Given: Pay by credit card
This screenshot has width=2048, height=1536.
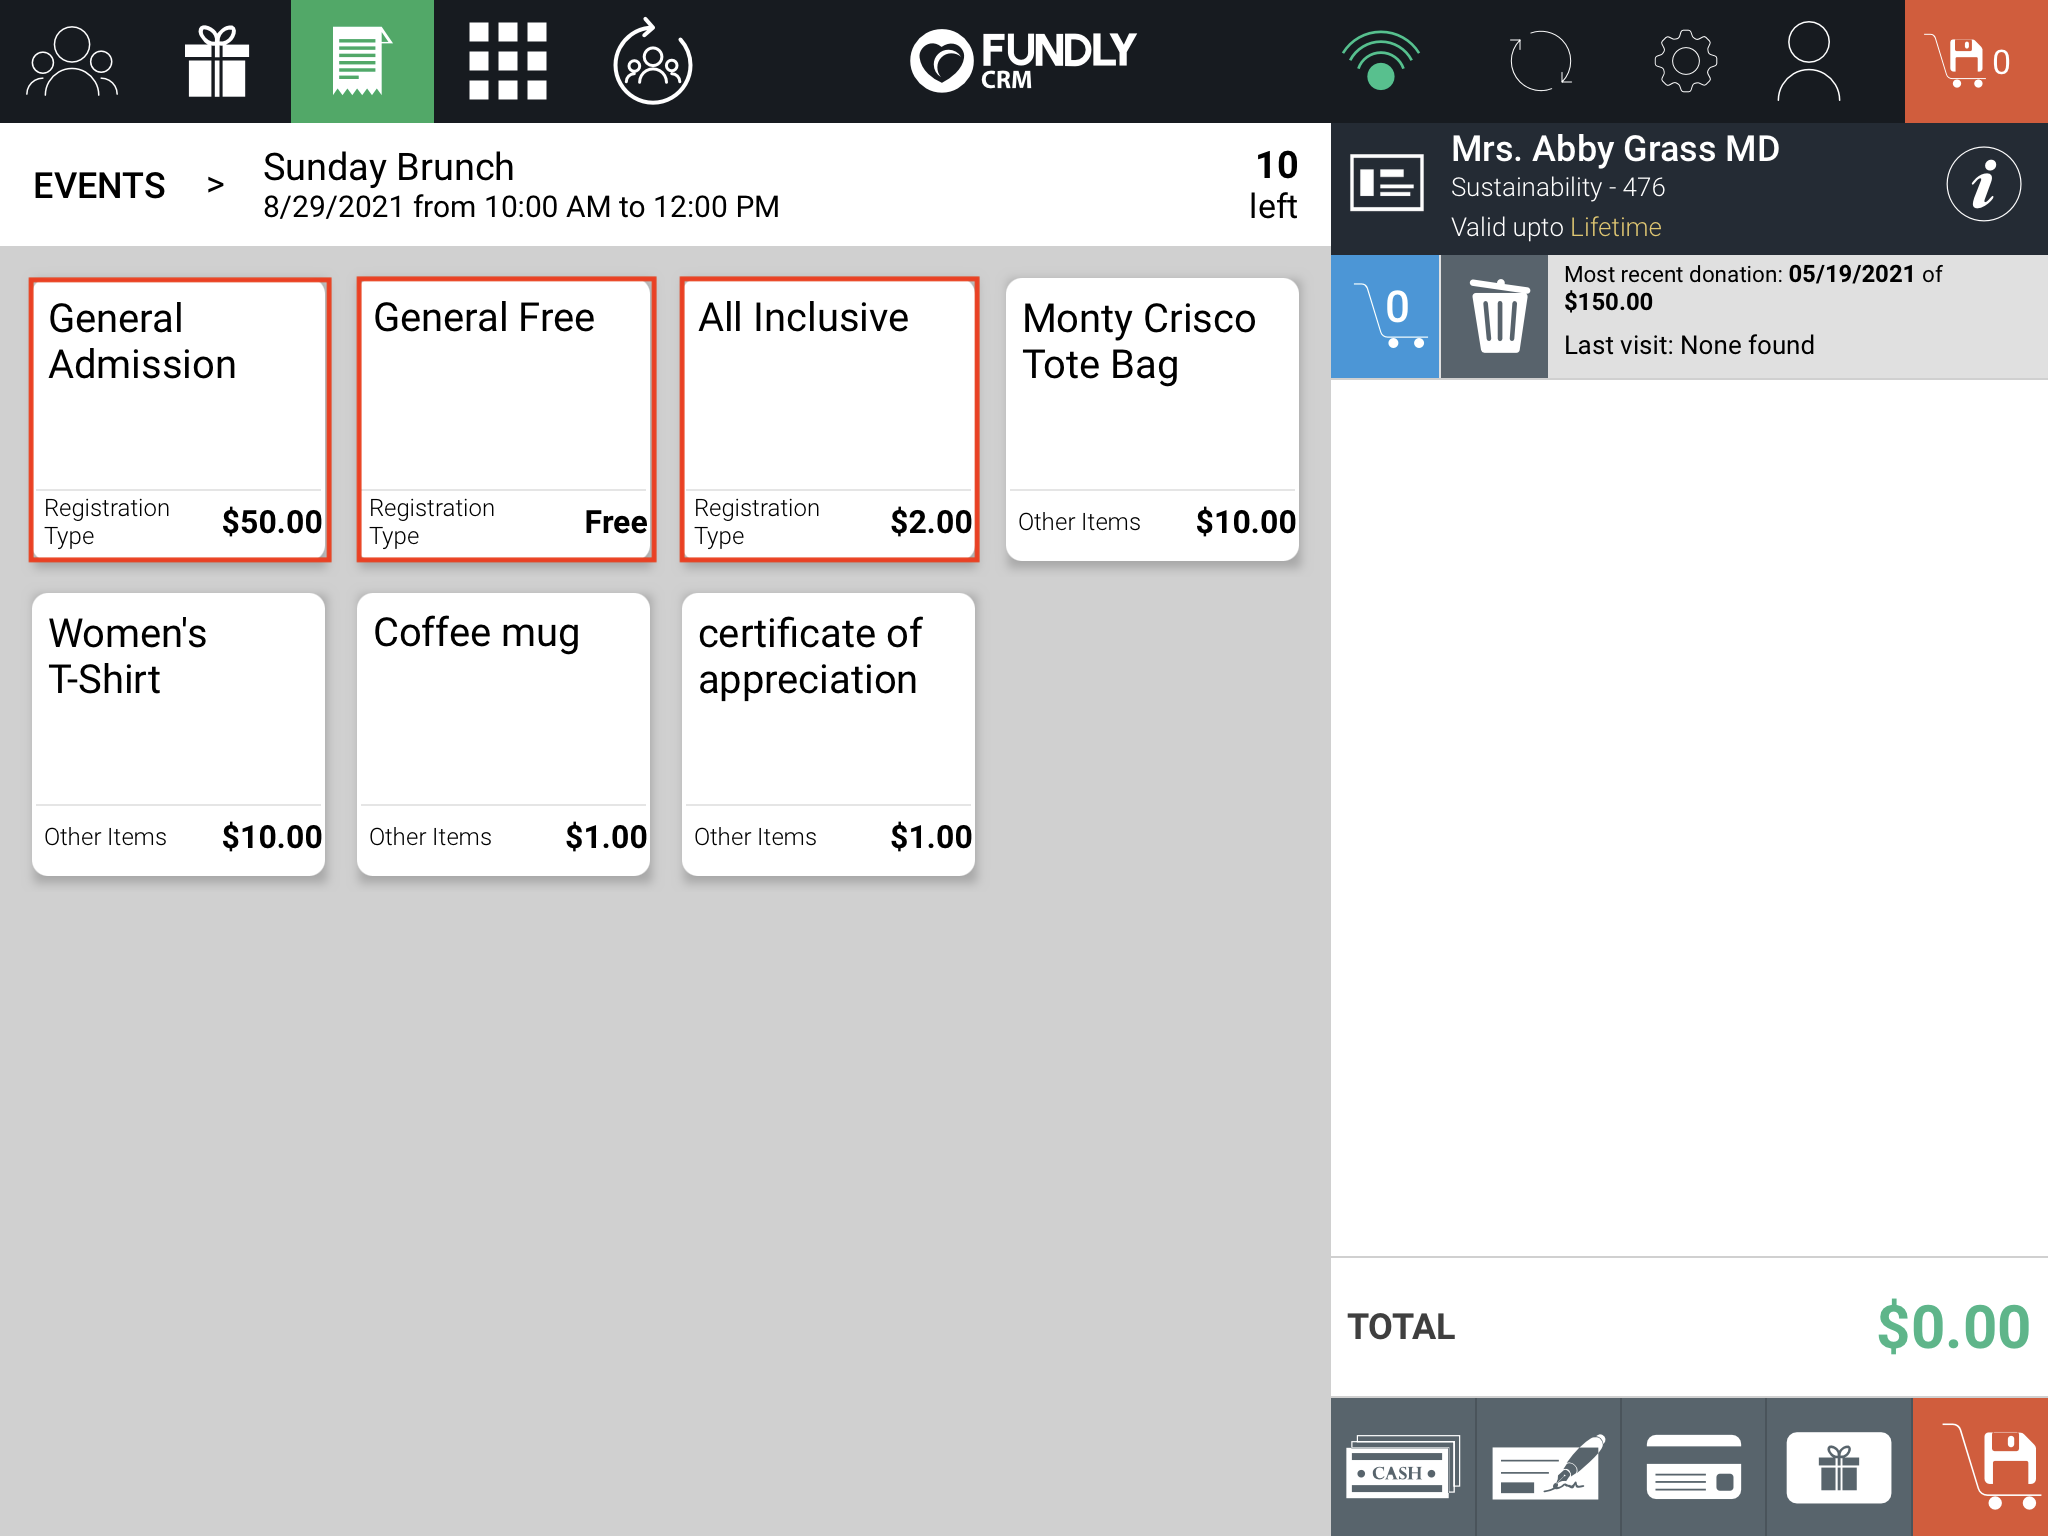Looking at the screenshot, I should pos(1693,1467).
